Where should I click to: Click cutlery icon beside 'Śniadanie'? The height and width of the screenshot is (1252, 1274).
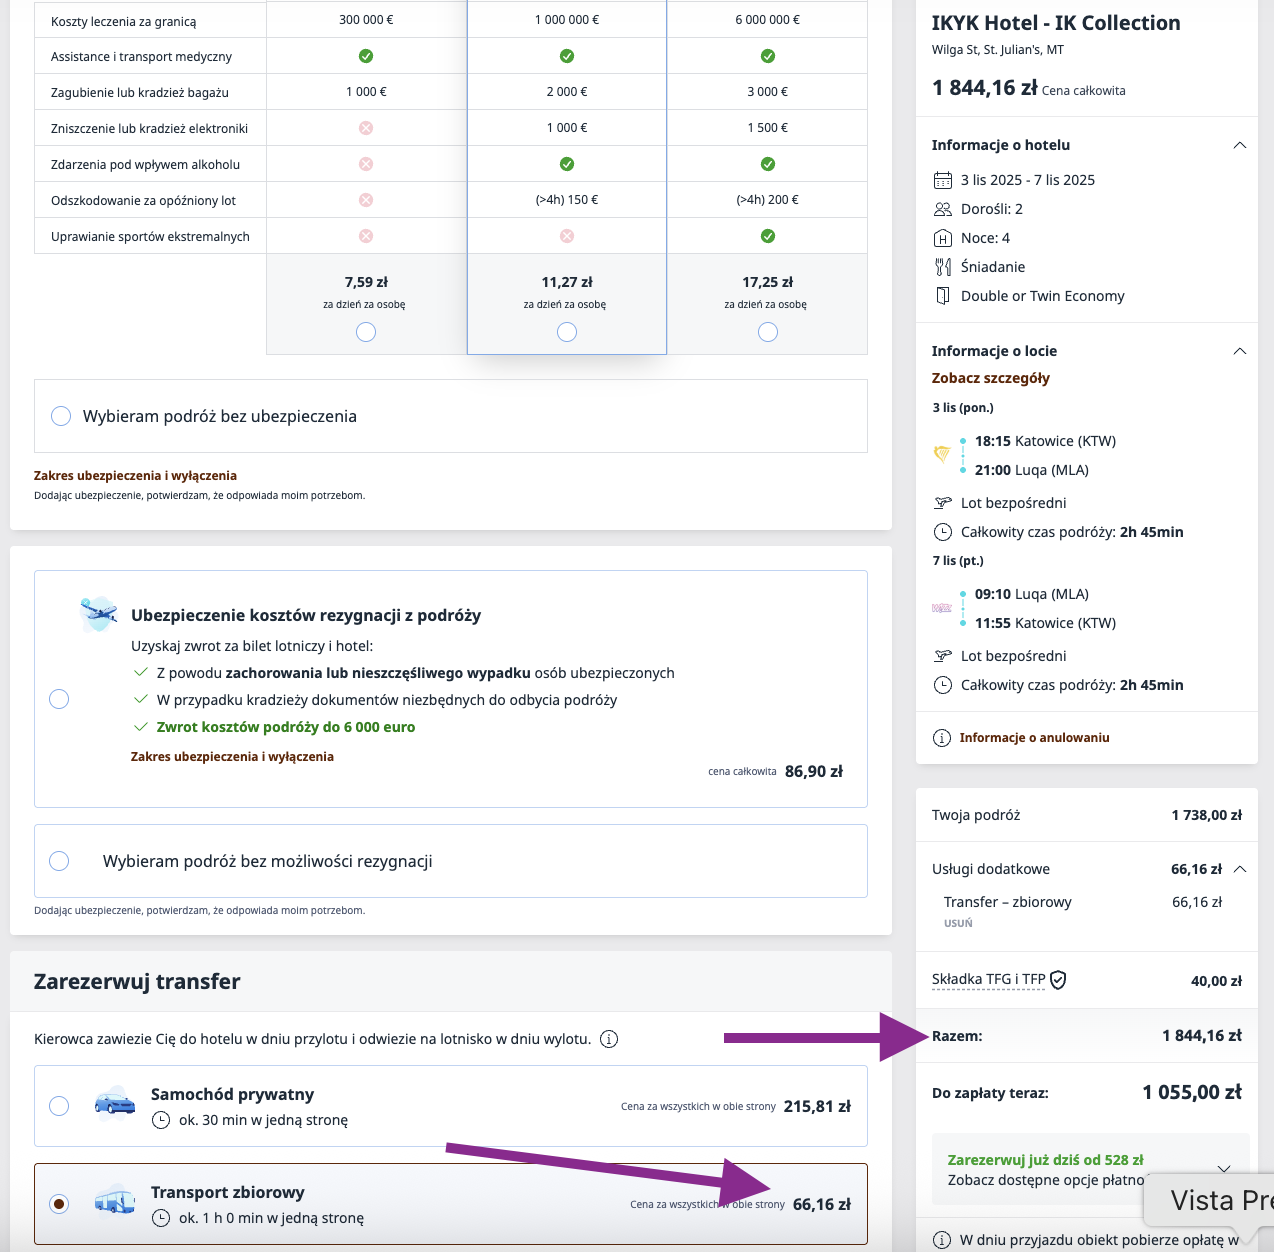click(x=943, y=267)
